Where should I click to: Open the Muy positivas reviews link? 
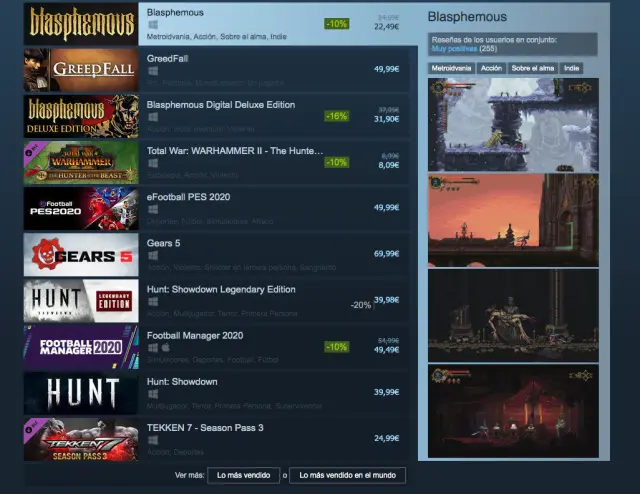click(454, 49)
